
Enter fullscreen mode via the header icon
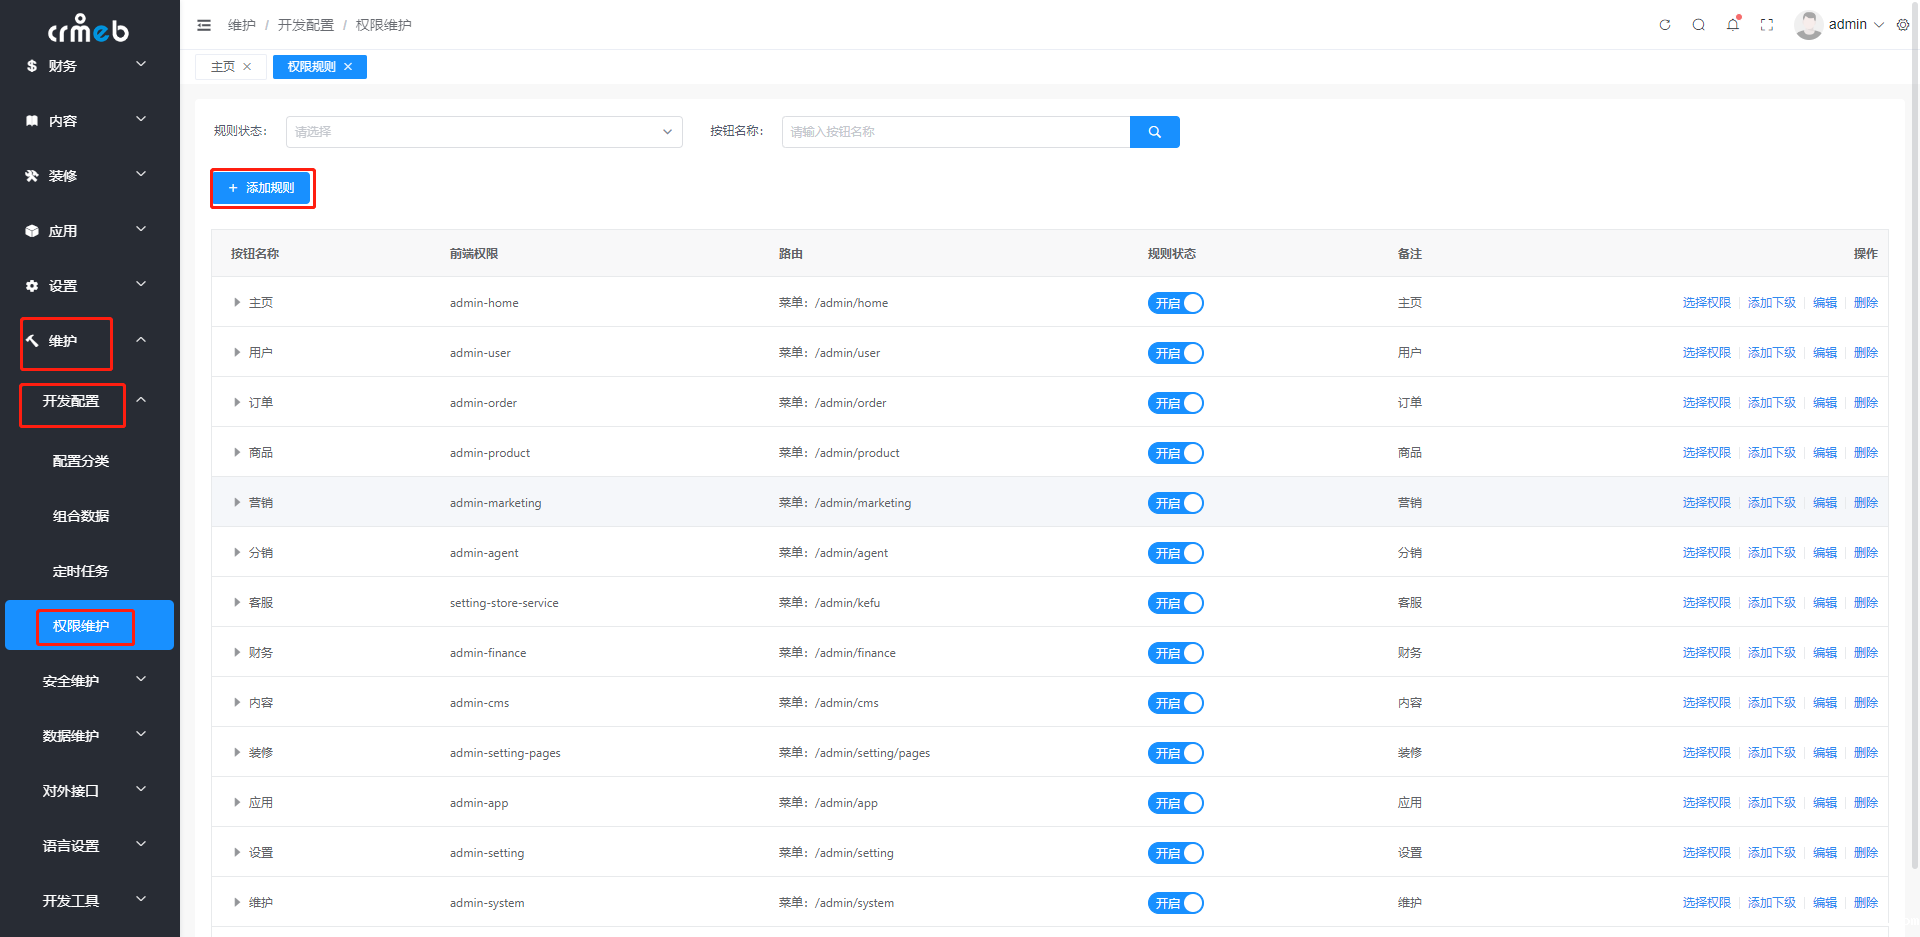coord(1767,25)
